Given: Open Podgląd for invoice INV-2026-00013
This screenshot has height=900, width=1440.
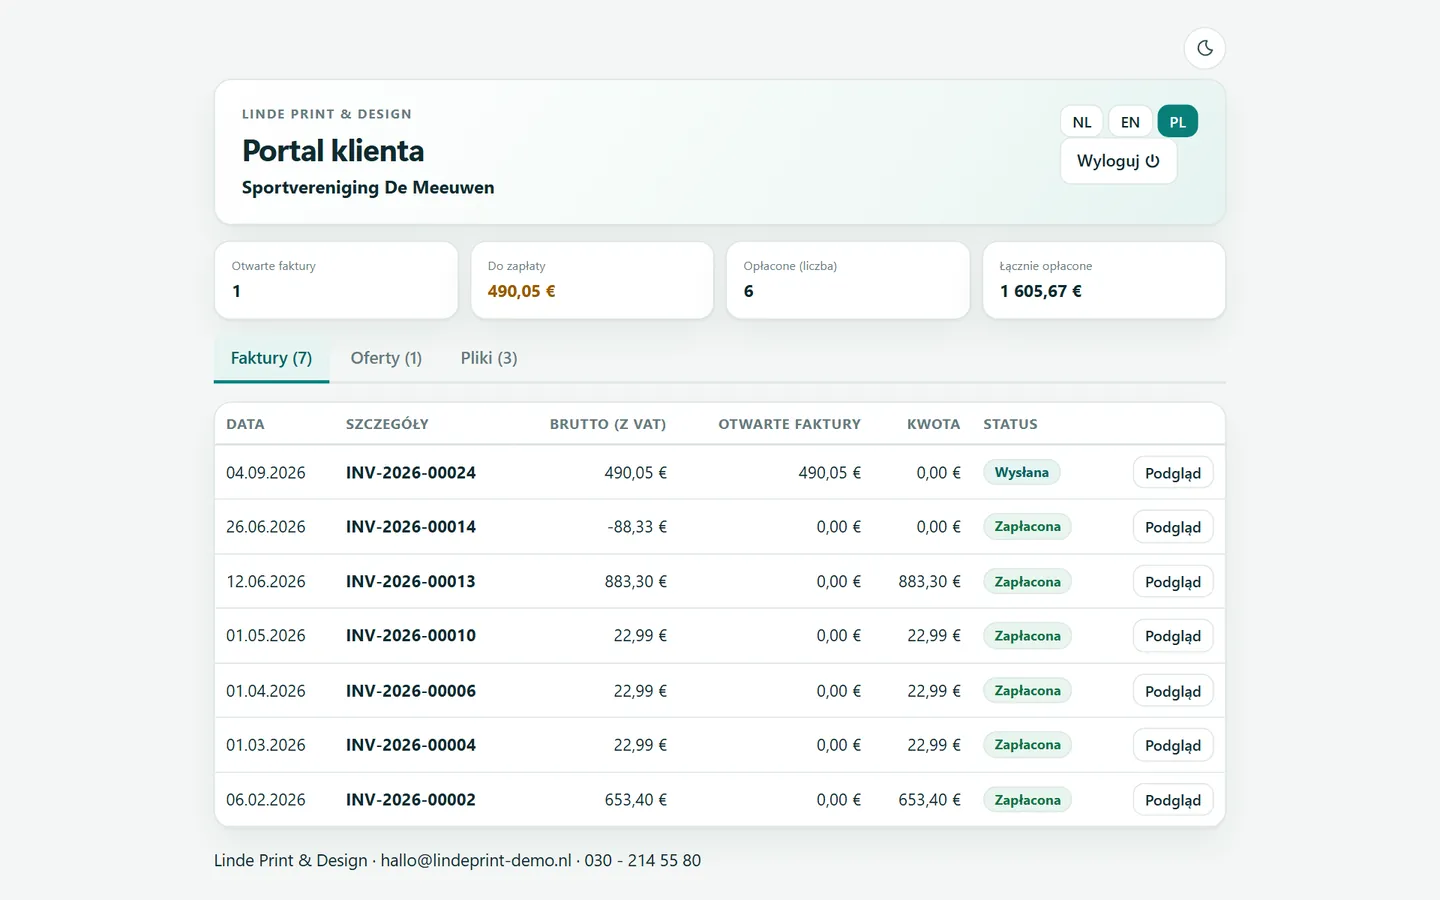Looking at the screenshot, I should pos(1173,582).
